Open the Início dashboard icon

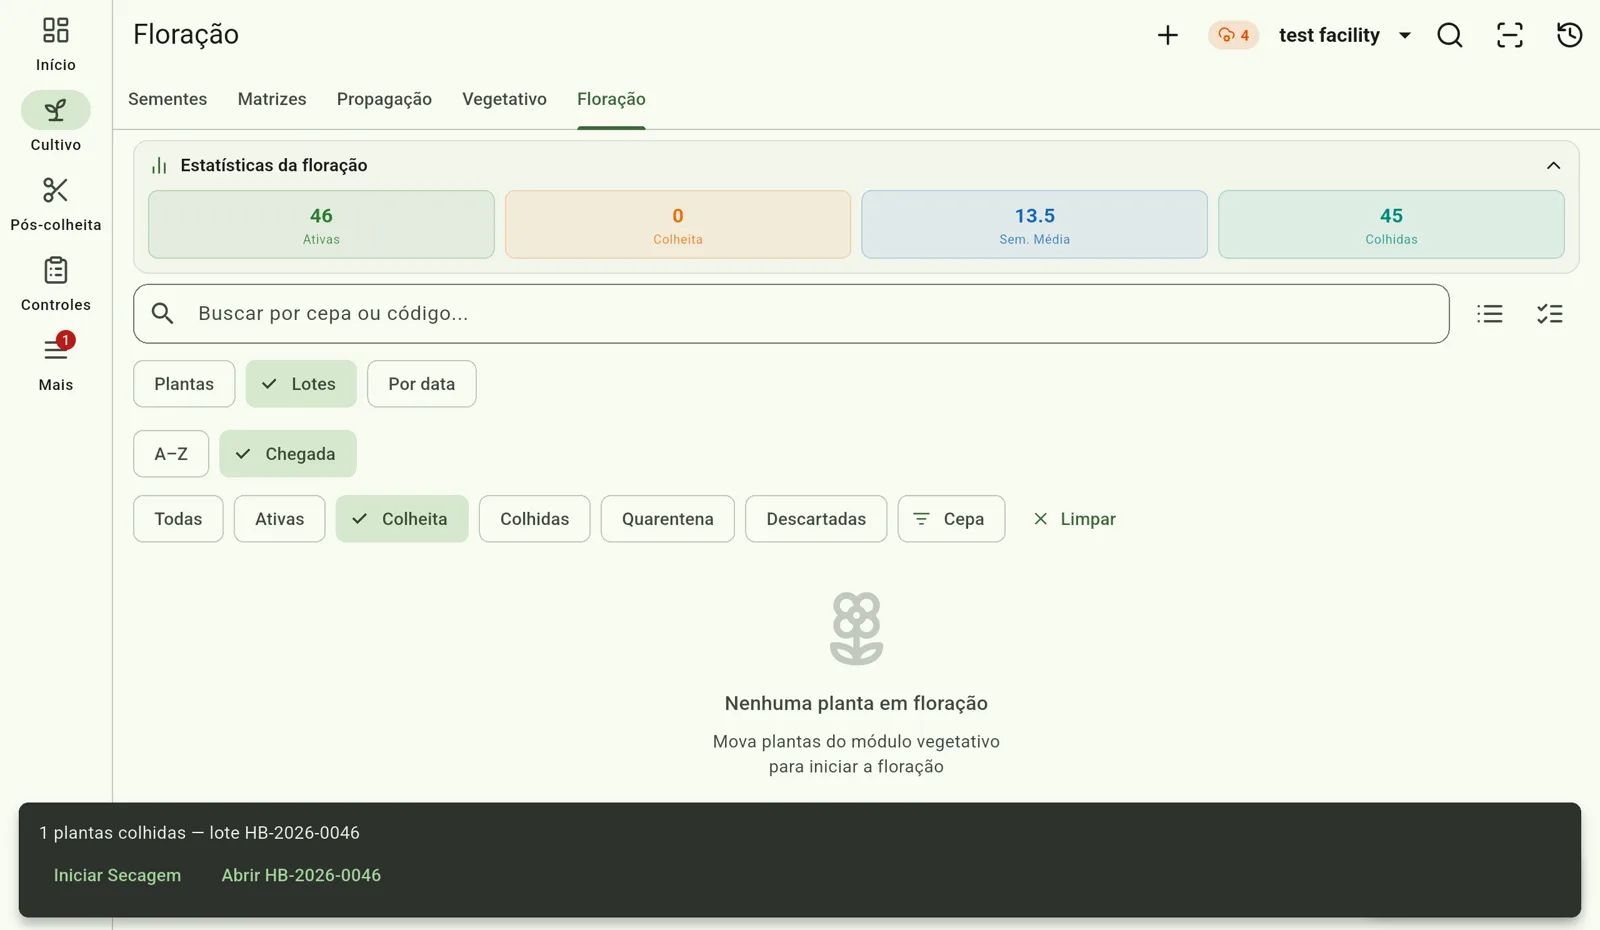(56, 30)
